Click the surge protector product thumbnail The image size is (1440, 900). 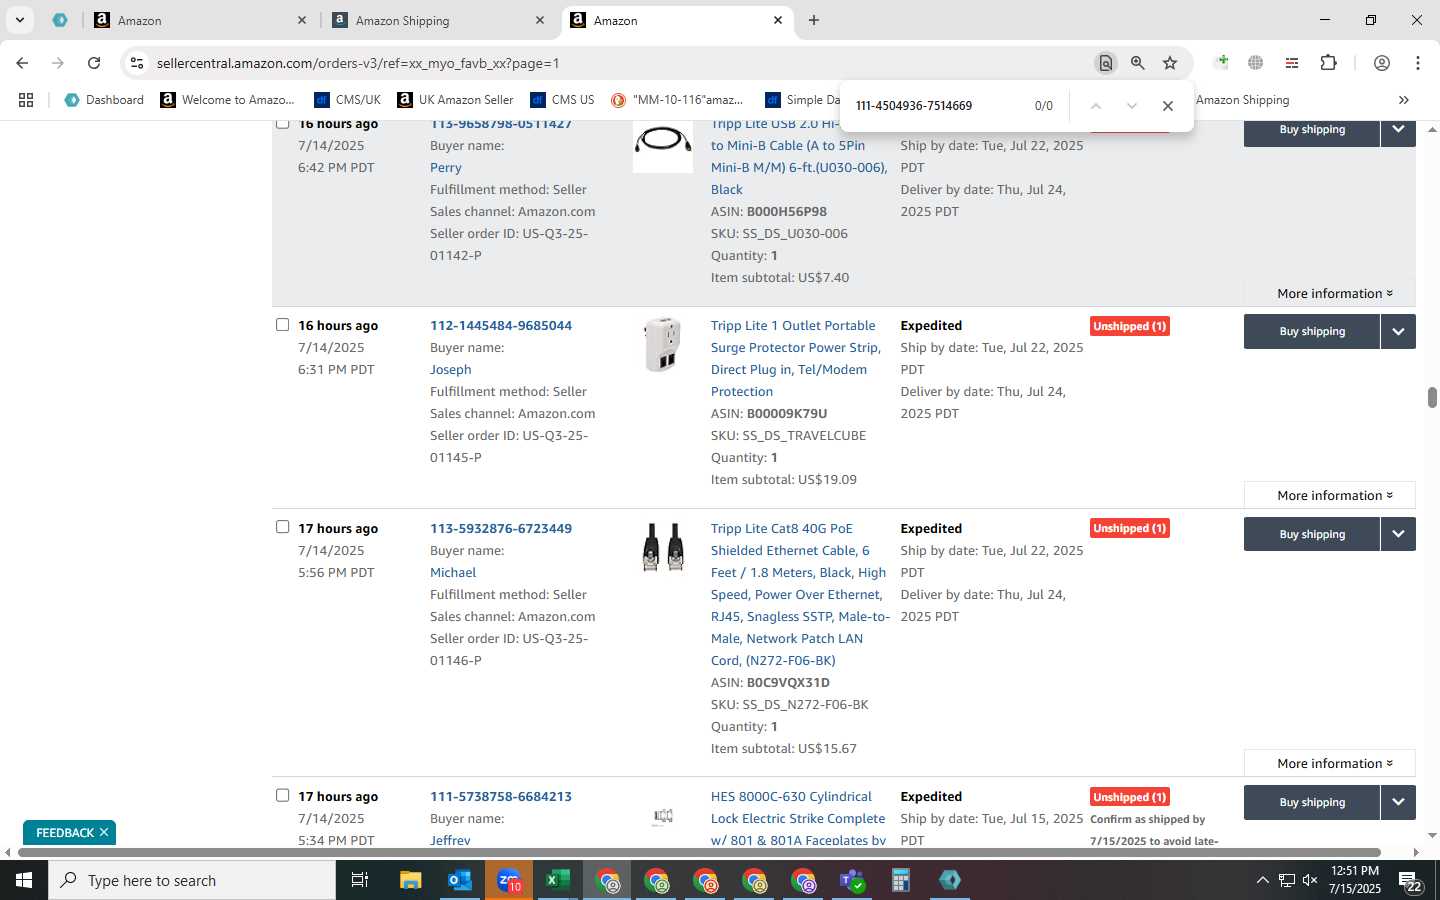[662, 344]
